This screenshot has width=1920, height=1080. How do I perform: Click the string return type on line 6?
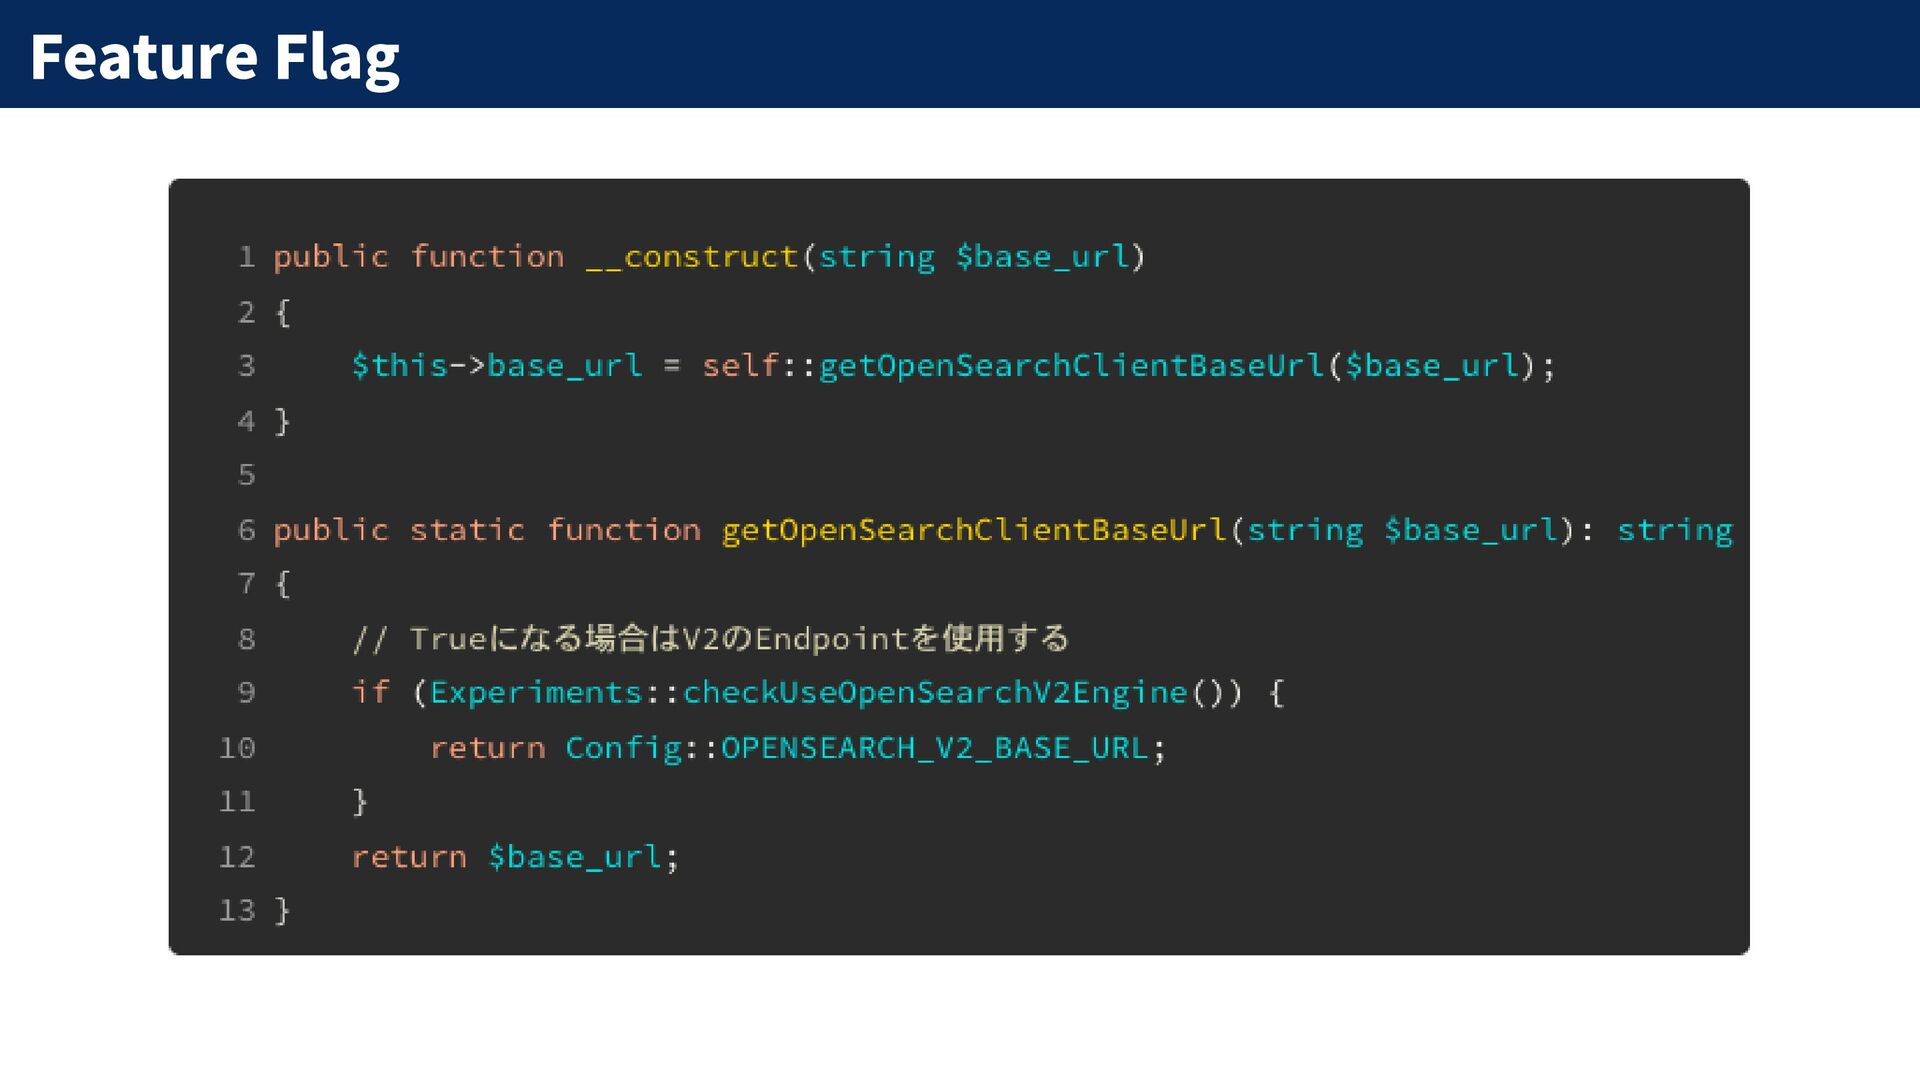click(x=1674, y=530)
